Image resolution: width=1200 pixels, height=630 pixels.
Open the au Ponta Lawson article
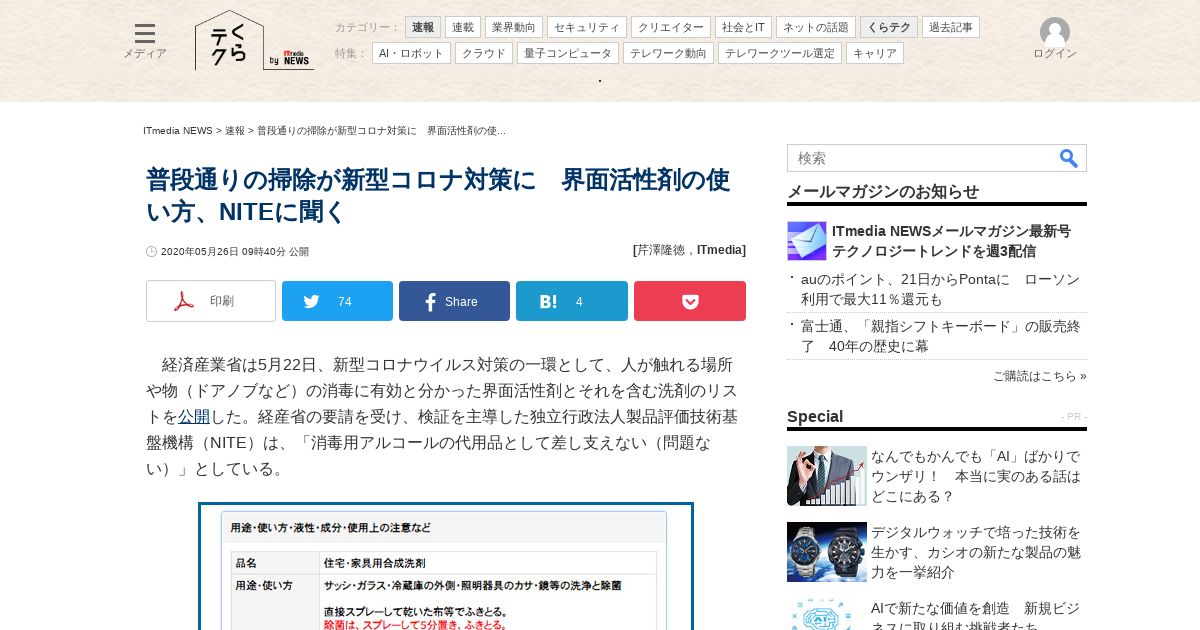[940, 289]
